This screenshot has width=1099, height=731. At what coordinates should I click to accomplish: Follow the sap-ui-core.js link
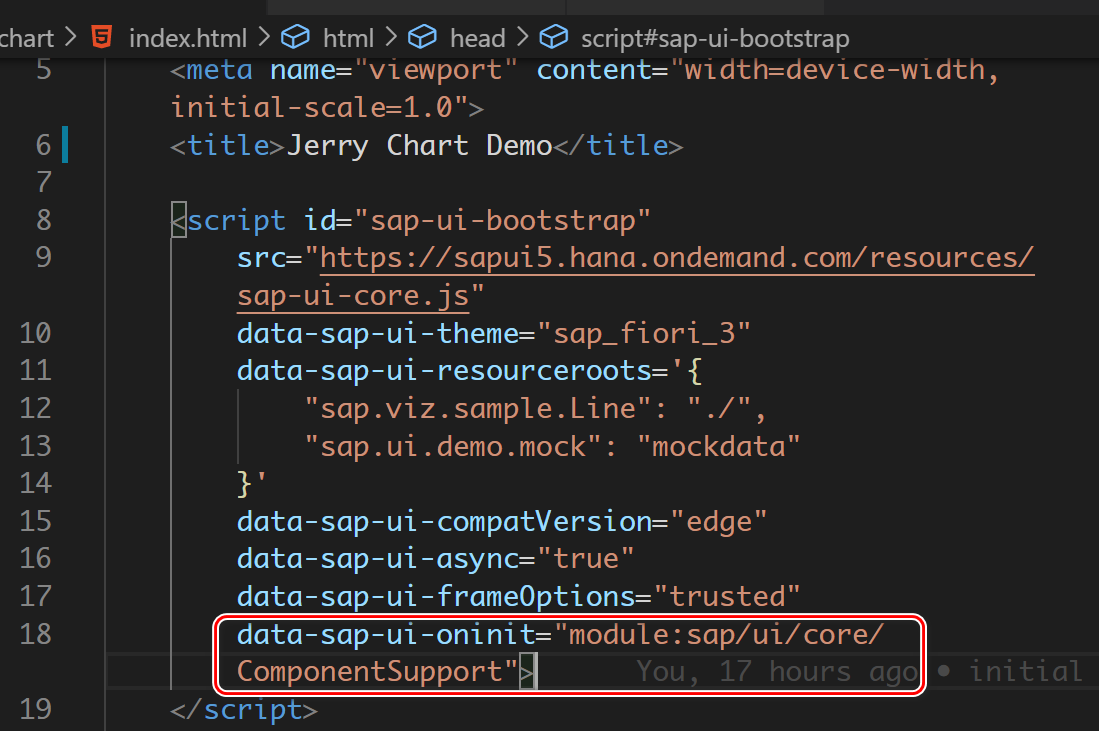[x=353, y=296]
